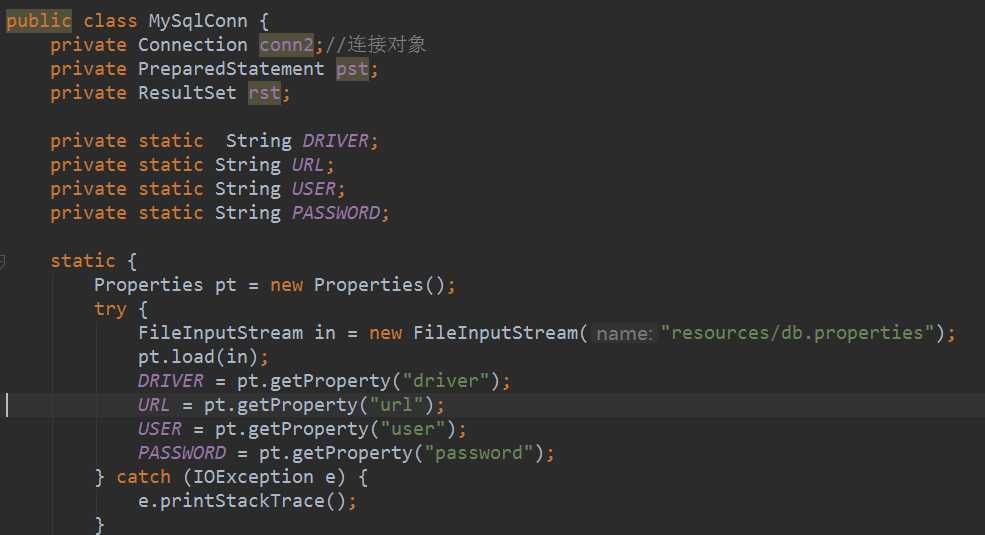Screen dimensions: 985x535
Task: Click the "user" string literal
Action: click(x=413, y=429)
